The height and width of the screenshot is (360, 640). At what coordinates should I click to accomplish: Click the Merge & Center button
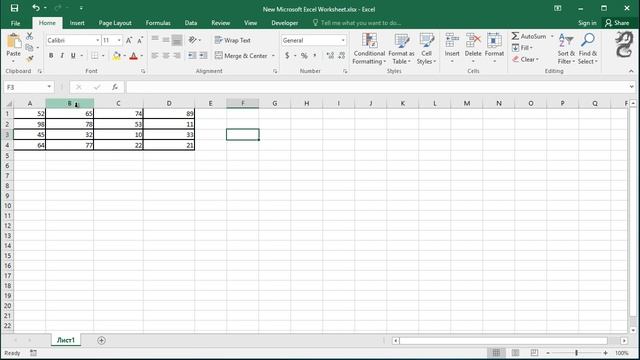pos(241,56)
